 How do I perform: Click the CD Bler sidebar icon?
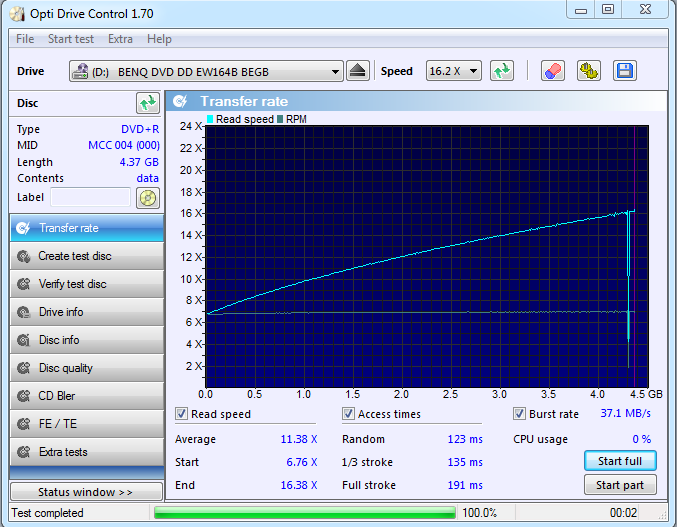pyautogui.click(x=23, y=396)
